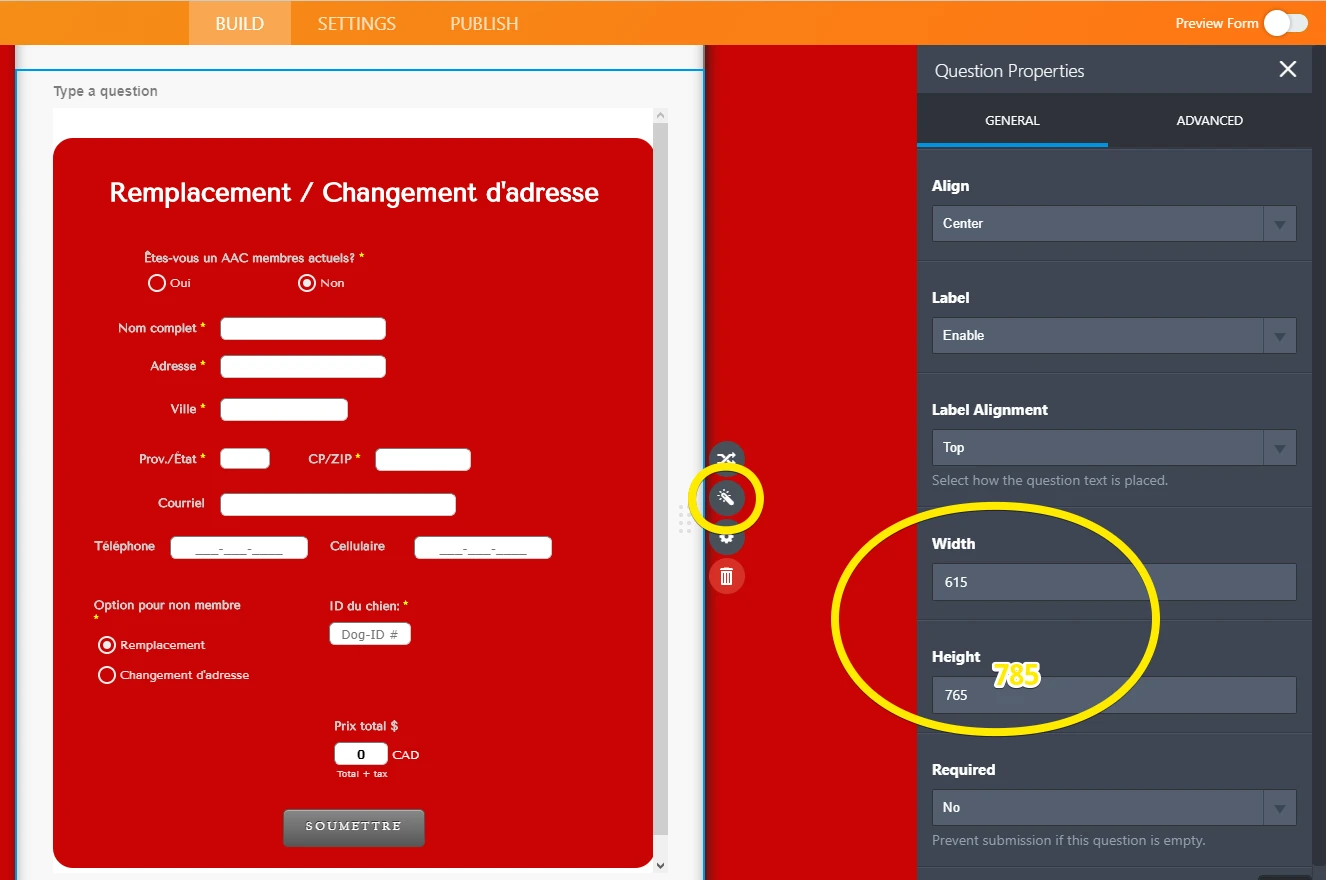Viewport: 1326px width, 880px height.
Task: Open the SETTINGS tab in top bar
Action: click(357, 23)
